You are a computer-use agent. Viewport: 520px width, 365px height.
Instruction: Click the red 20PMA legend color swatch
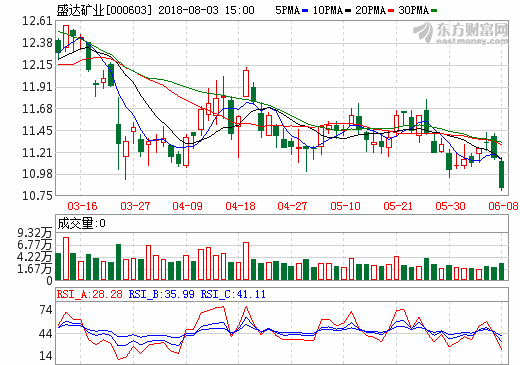pos(391,11)
